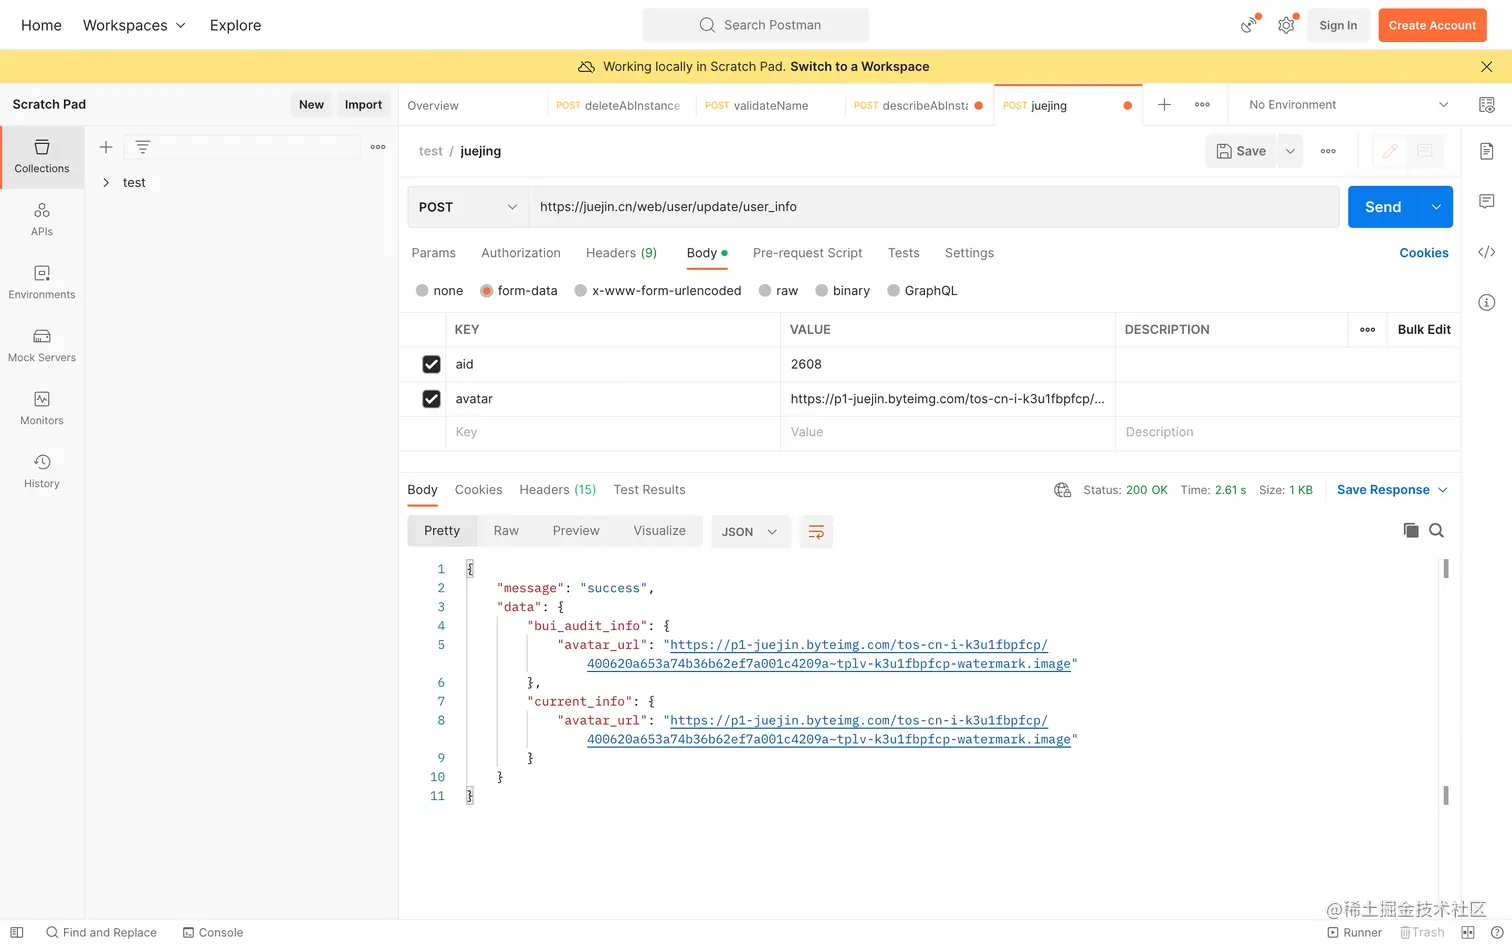
Task: Search within the response body
Action: coord(1437,530)
